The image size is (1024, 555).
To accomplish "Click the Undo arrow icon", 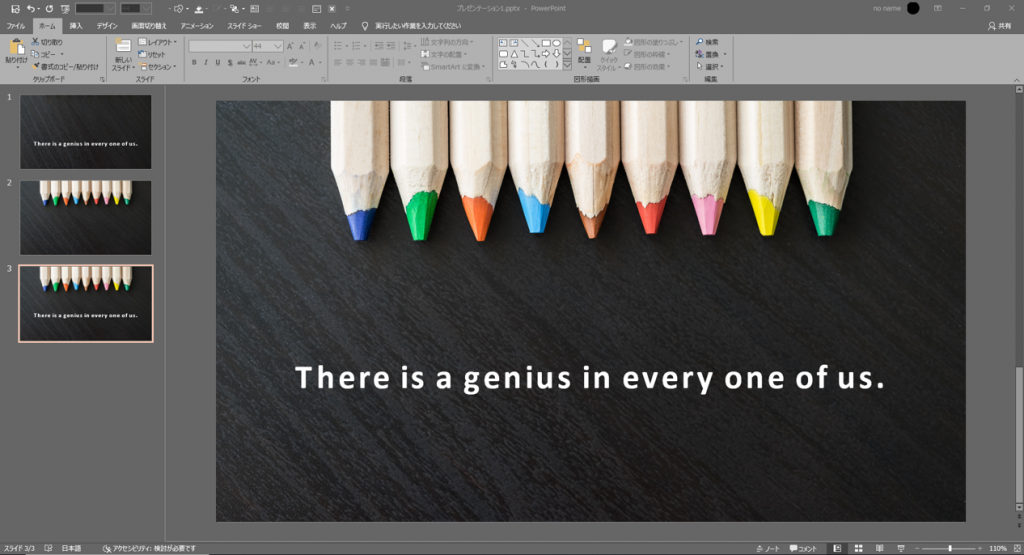I will [x=30, y=8].
